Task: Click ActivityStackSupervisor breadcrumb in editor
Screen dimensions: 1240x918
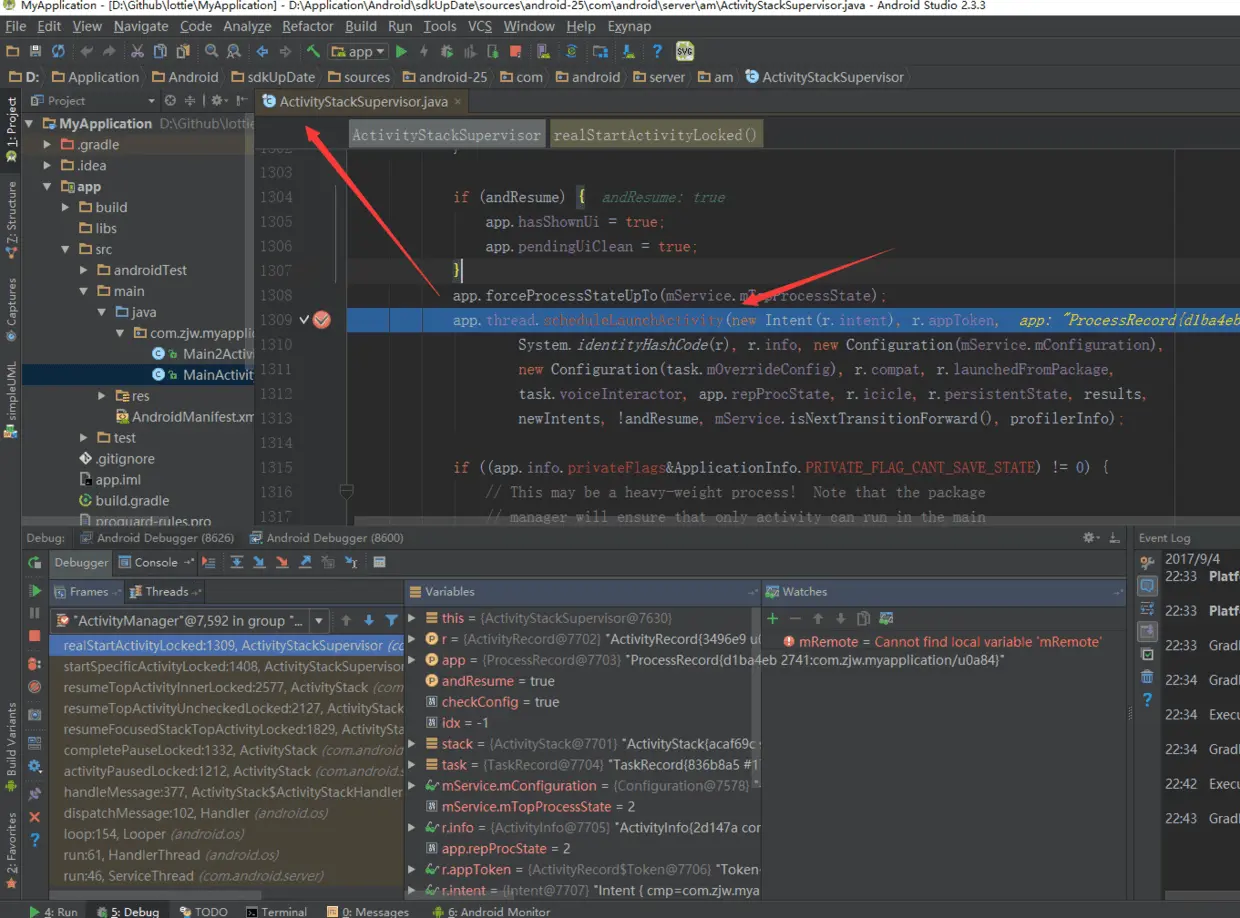Action: pyautogui.click(x=446, y=135)
